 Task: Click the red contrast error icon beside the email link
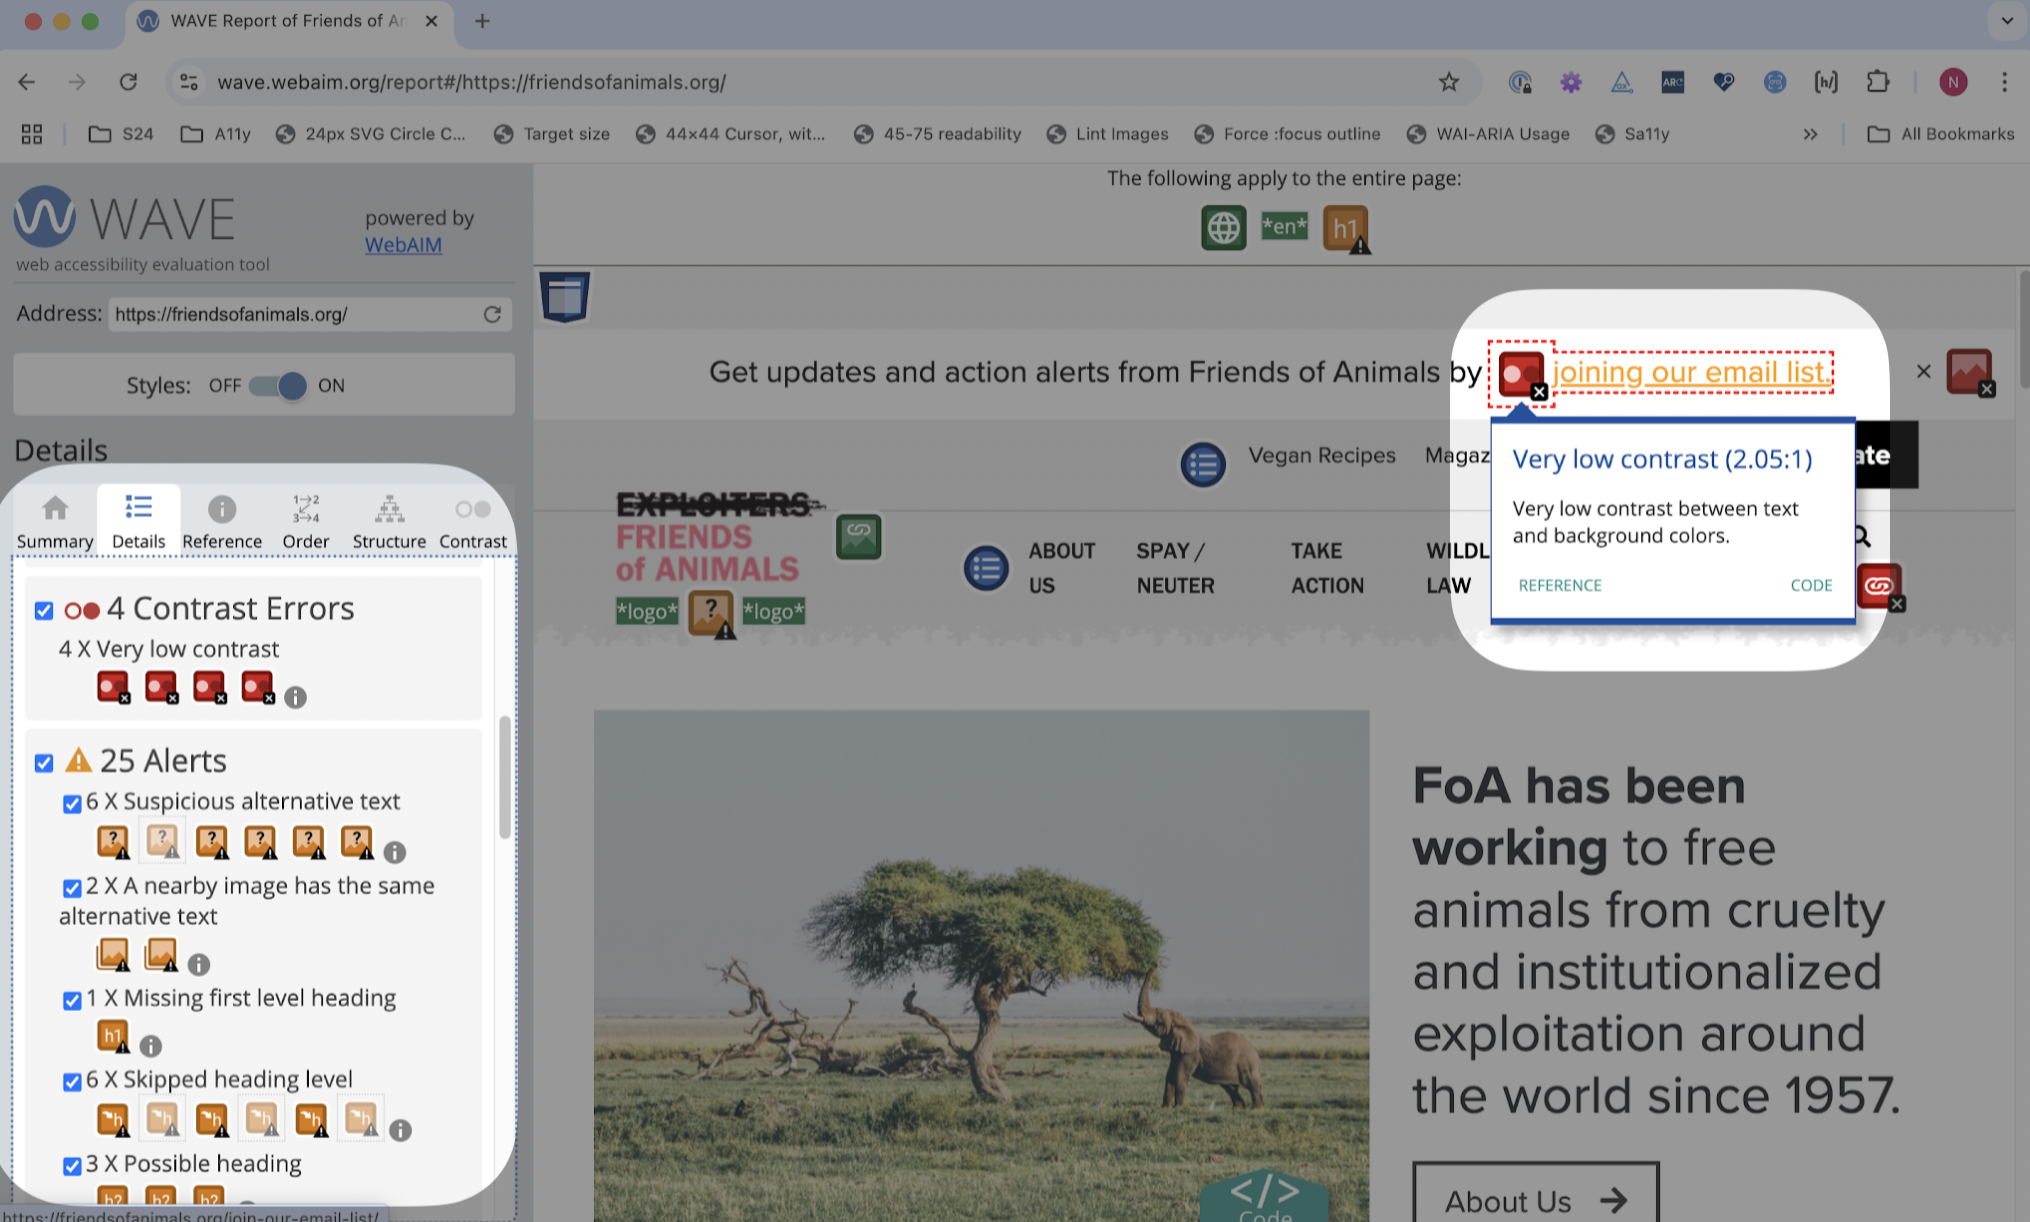(1520, 372)
